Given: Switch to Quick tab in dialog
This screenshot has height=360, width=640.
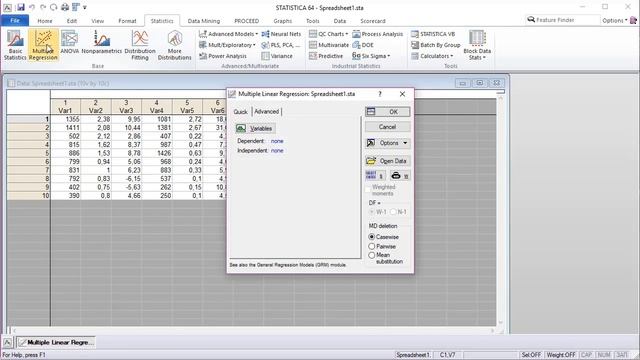Looking at the screenshot, I should click(x=240, y=112).
